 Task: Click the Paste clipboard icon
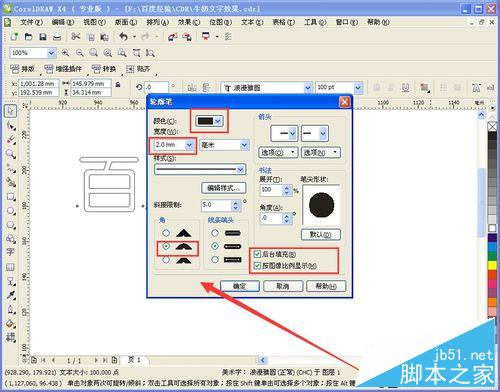point(105,37)
